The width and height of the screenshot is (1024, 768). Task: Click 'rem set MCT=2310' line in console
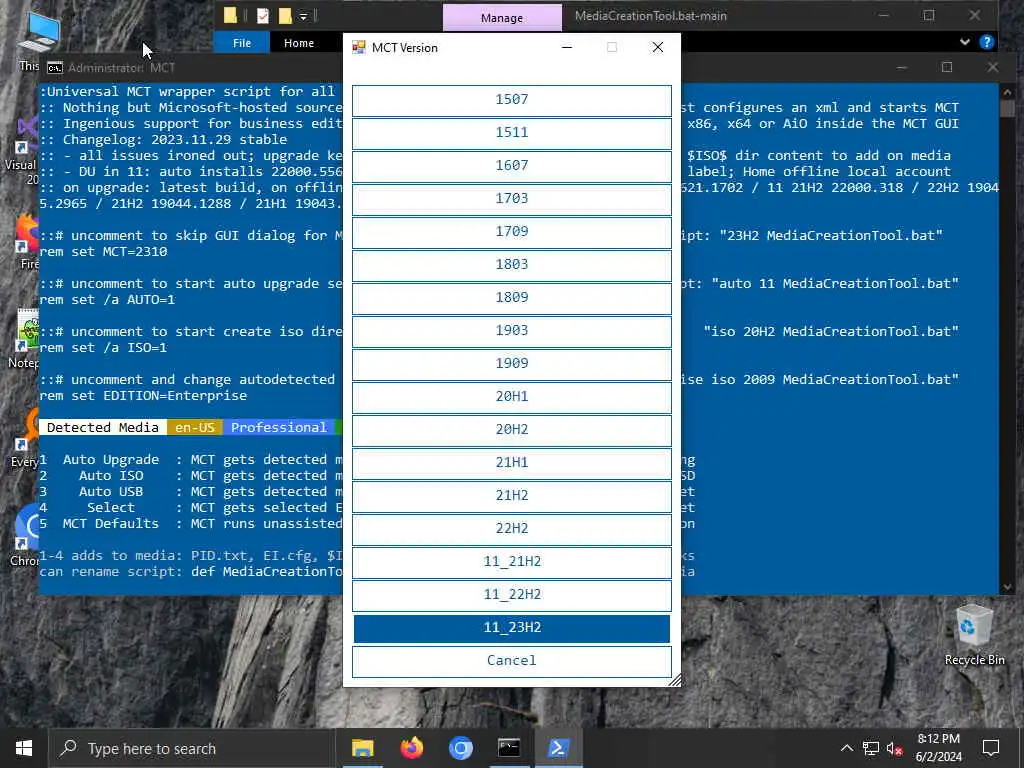pos(103,252)
